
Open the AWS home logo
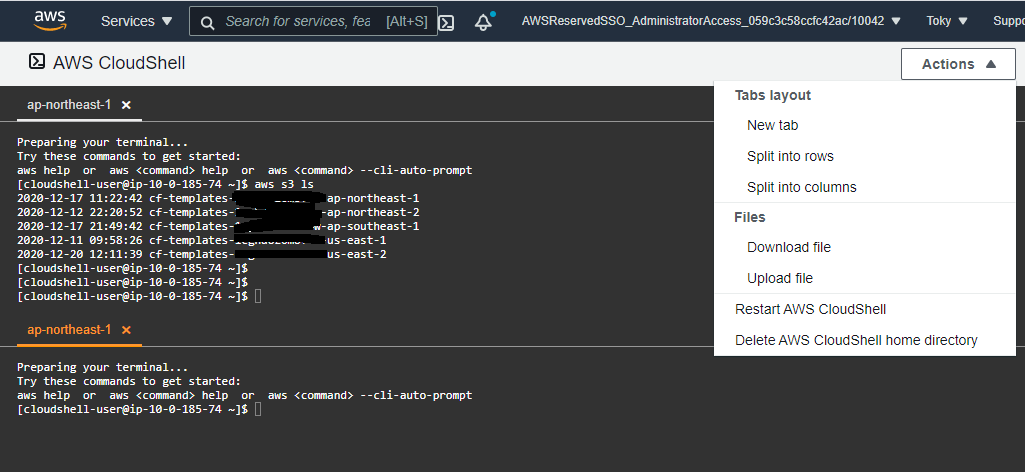50,21
